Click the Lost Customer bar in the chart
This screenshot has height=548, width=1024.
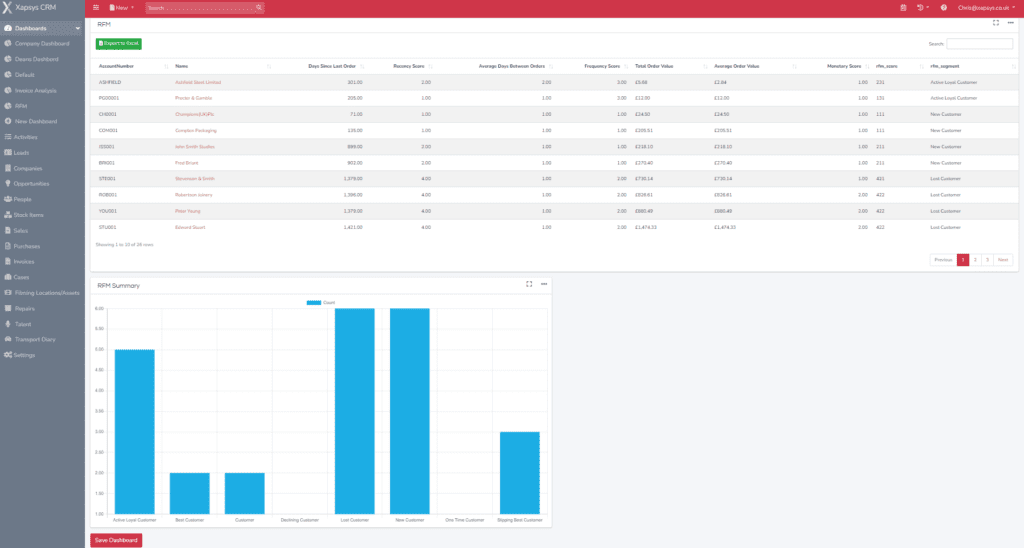point(355,411)
